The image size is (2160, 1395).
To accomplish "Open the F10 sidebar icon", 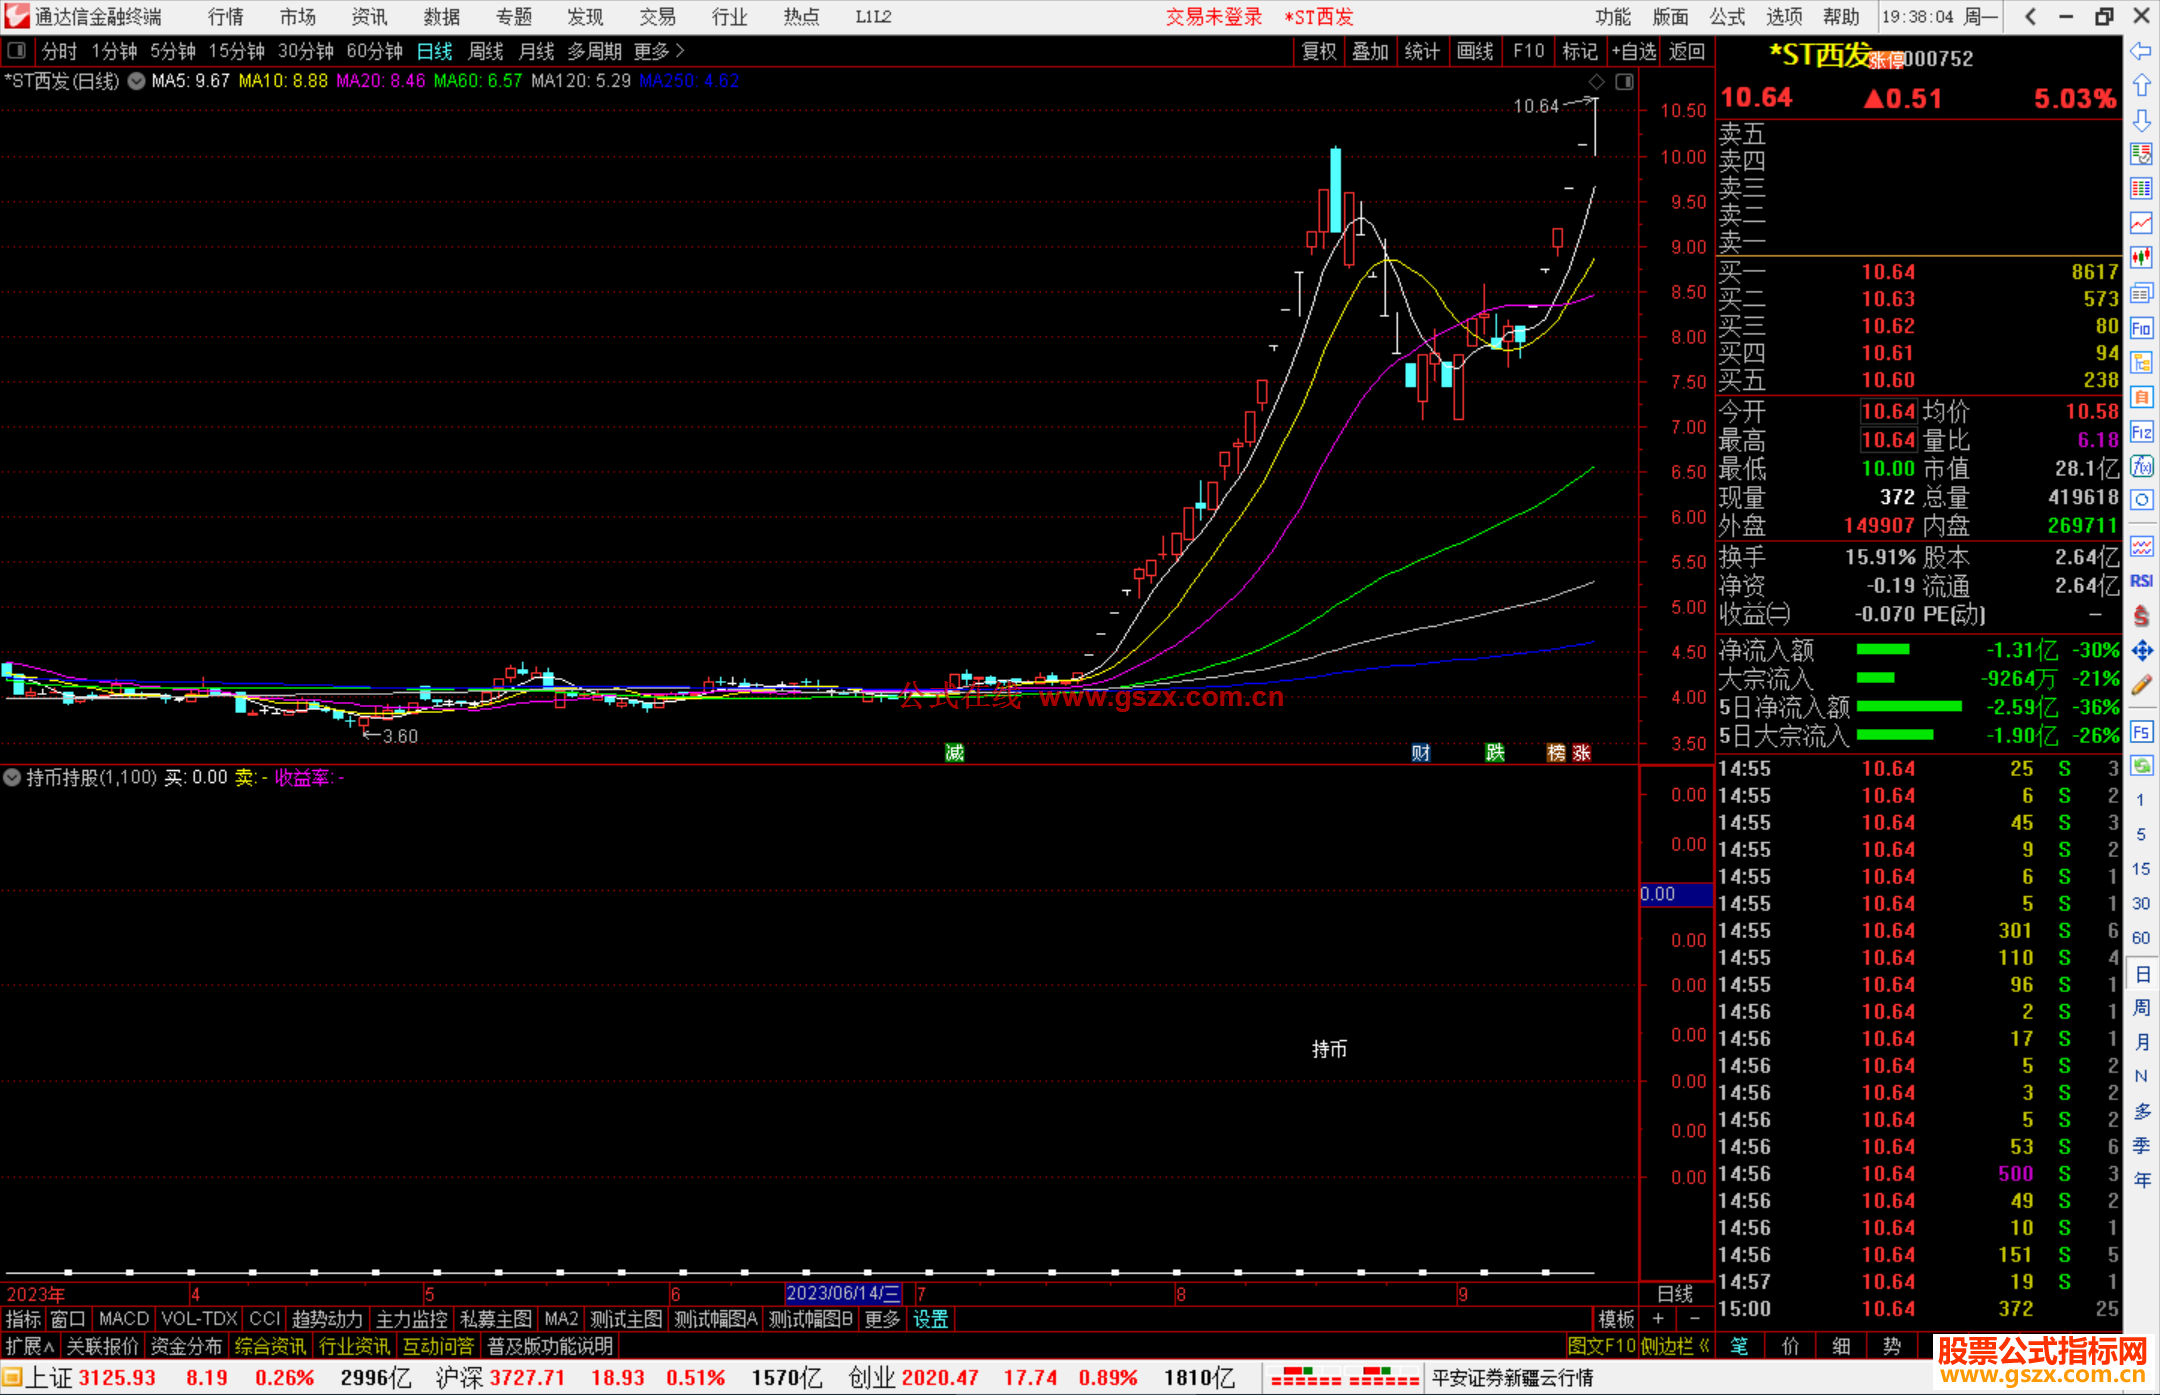I will point(2141,328).
